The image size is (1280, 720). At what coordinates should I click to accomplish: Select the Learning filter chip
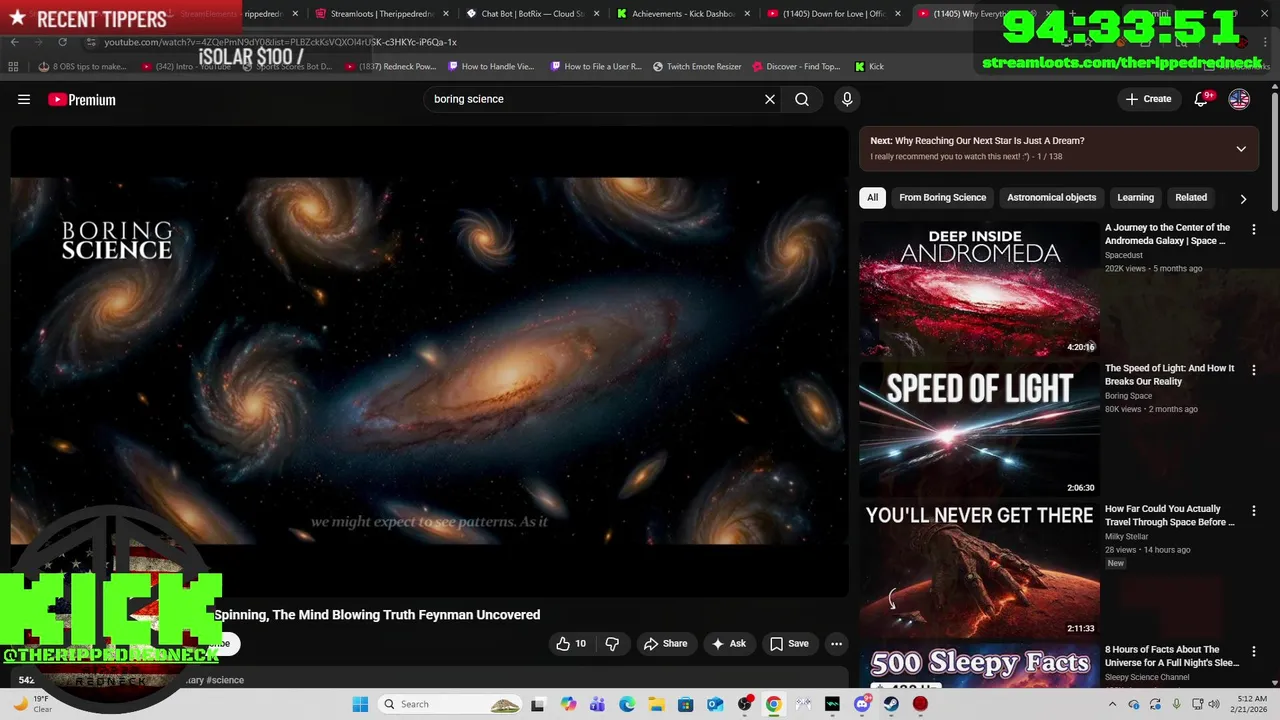point(1135,198)
